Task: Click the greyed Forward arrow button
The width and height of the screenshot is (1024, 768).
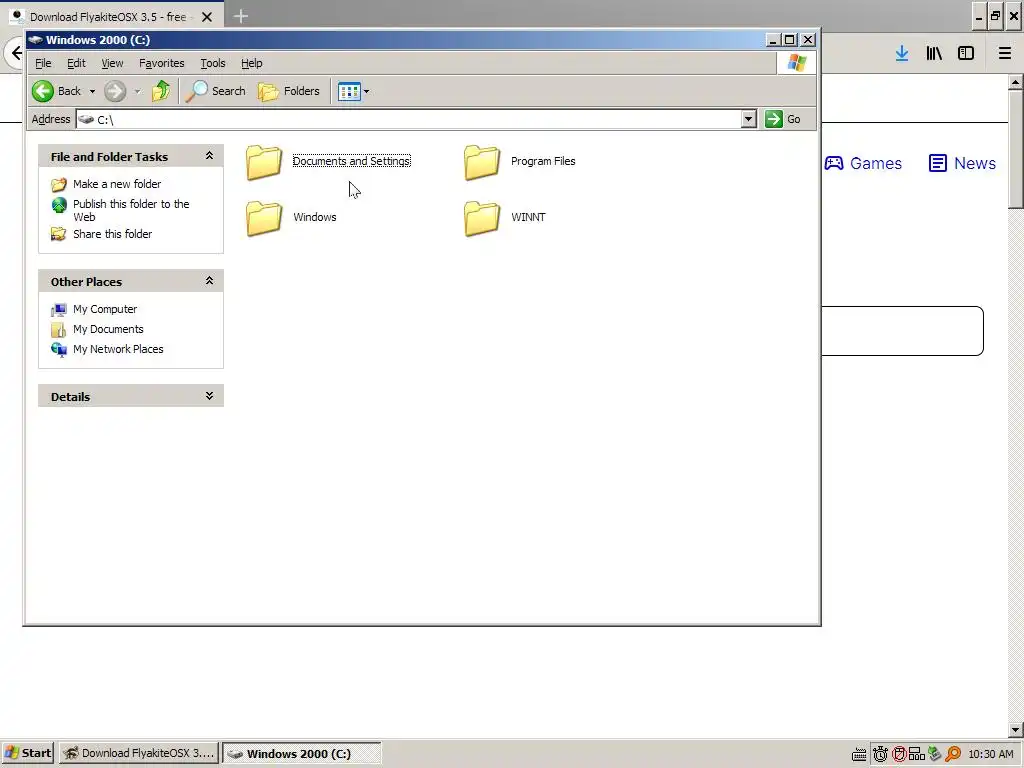Action: 115,91
